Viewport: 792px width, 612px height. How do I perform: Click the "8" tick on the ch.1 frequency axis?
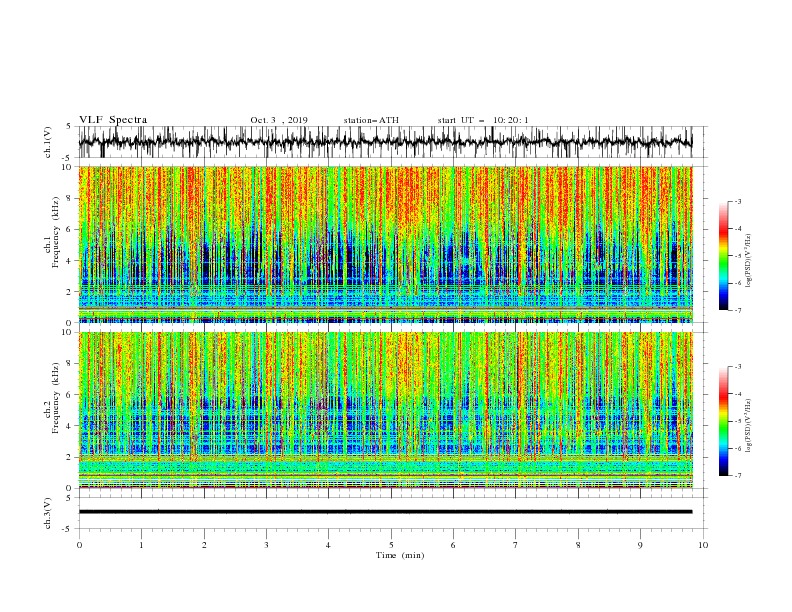70,198
